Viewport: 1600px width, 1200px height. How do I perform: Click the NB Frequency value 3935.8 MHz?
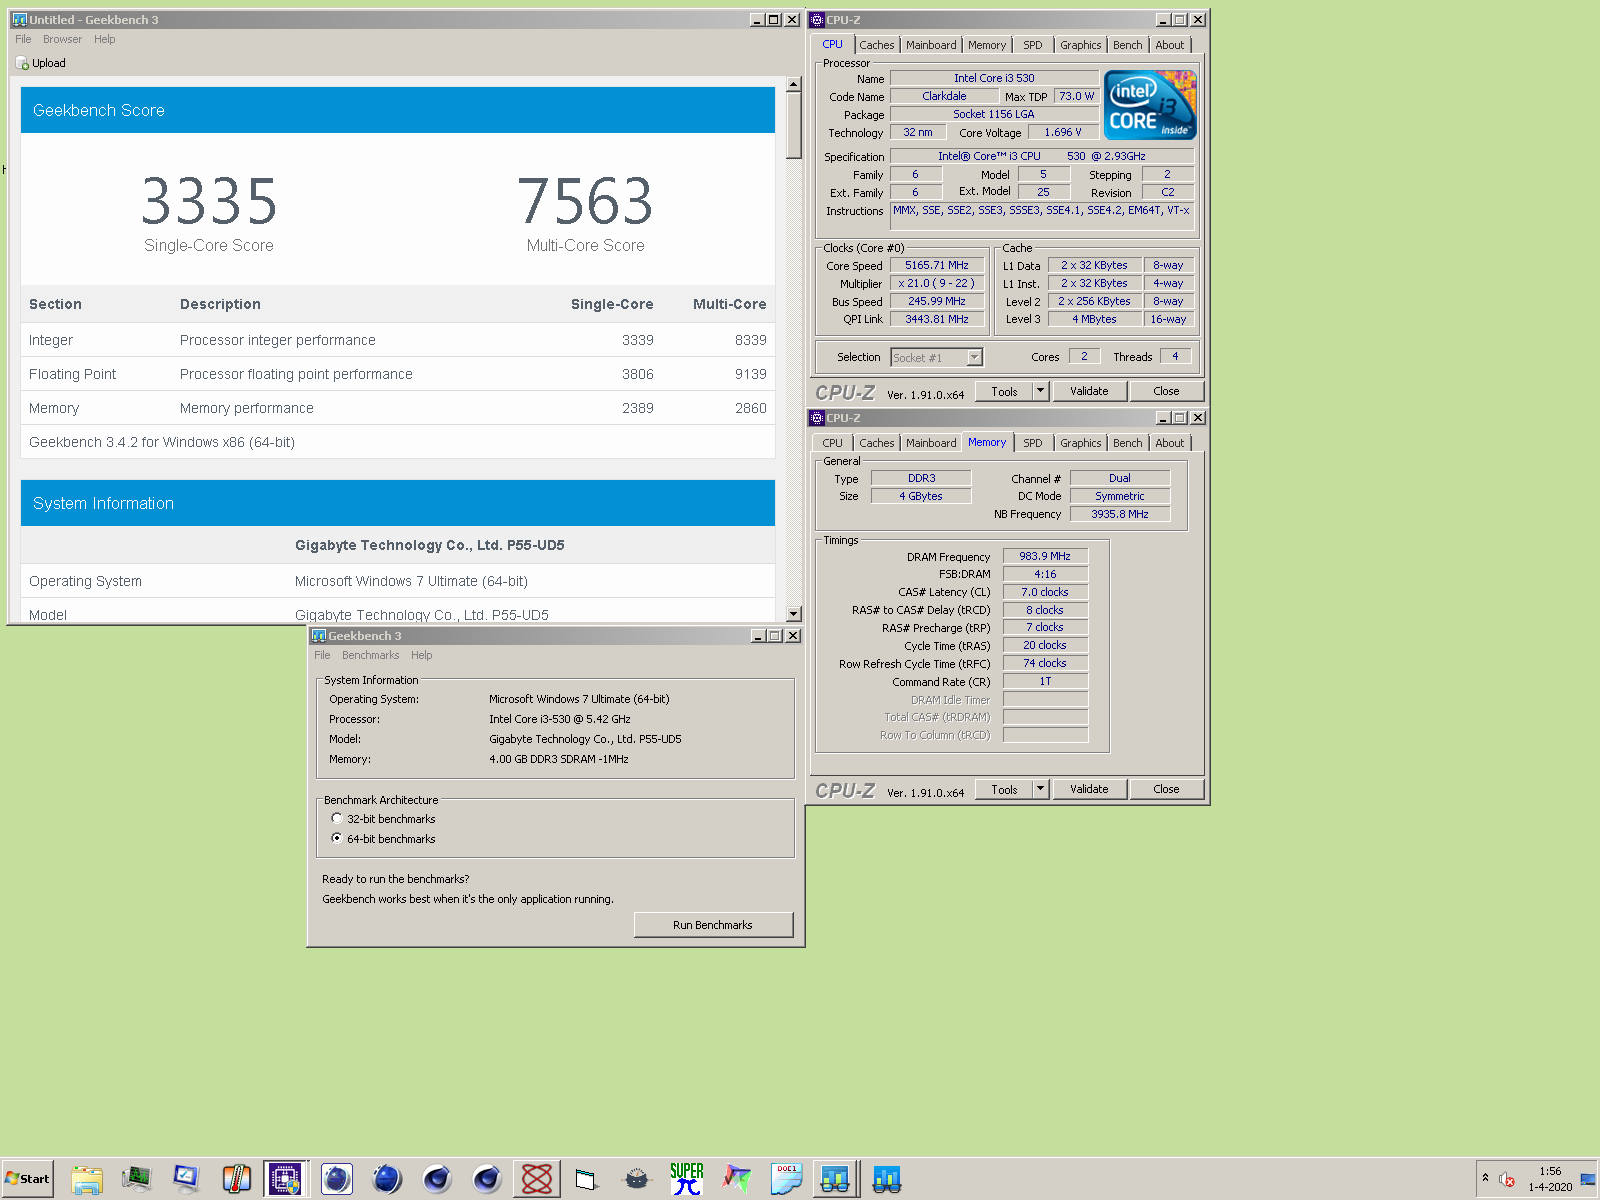click(1120, 514)
